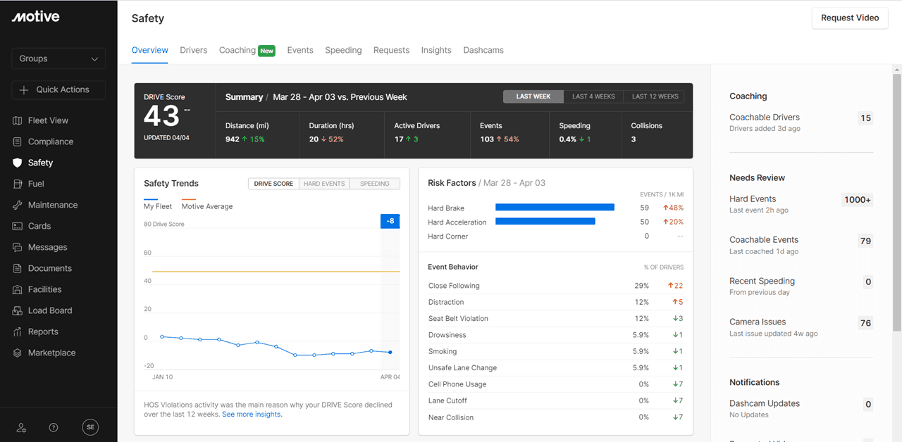Image resolution: width=902 pixels, height=442 pixels.
Task: Click the Marketplace icon in sidebar
Action: pos(17,353)
